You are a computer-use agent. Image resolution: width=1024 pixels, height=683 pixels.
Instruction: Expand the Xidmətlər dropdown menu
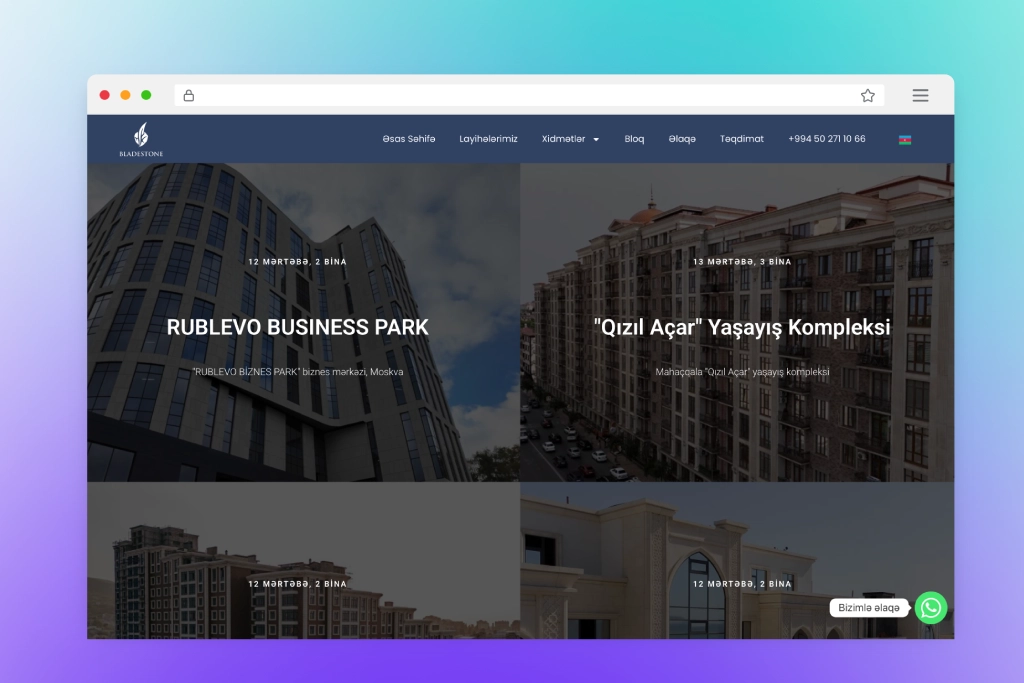[563, 139]
